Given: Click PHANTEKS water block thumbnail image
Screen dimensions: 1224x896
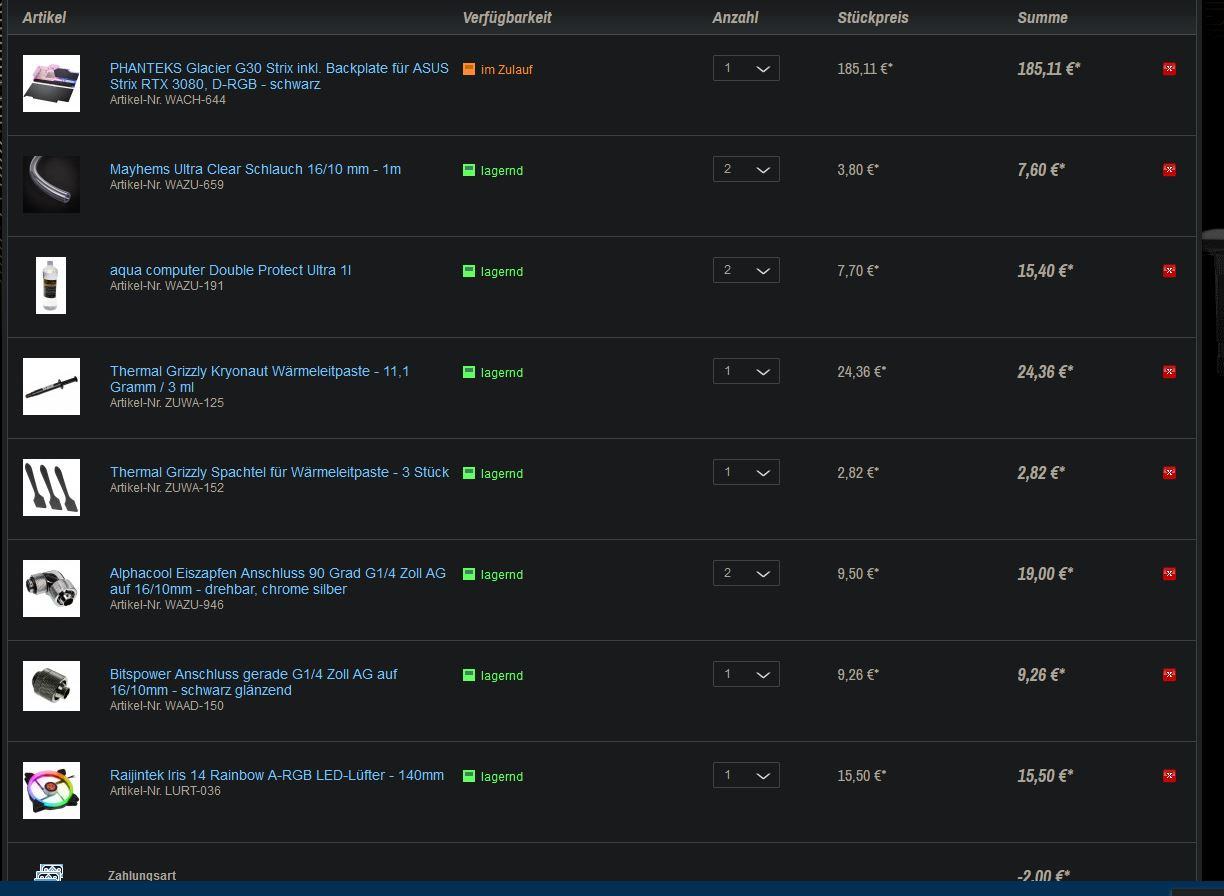Looking at the screenshot, I should point(51,83).
